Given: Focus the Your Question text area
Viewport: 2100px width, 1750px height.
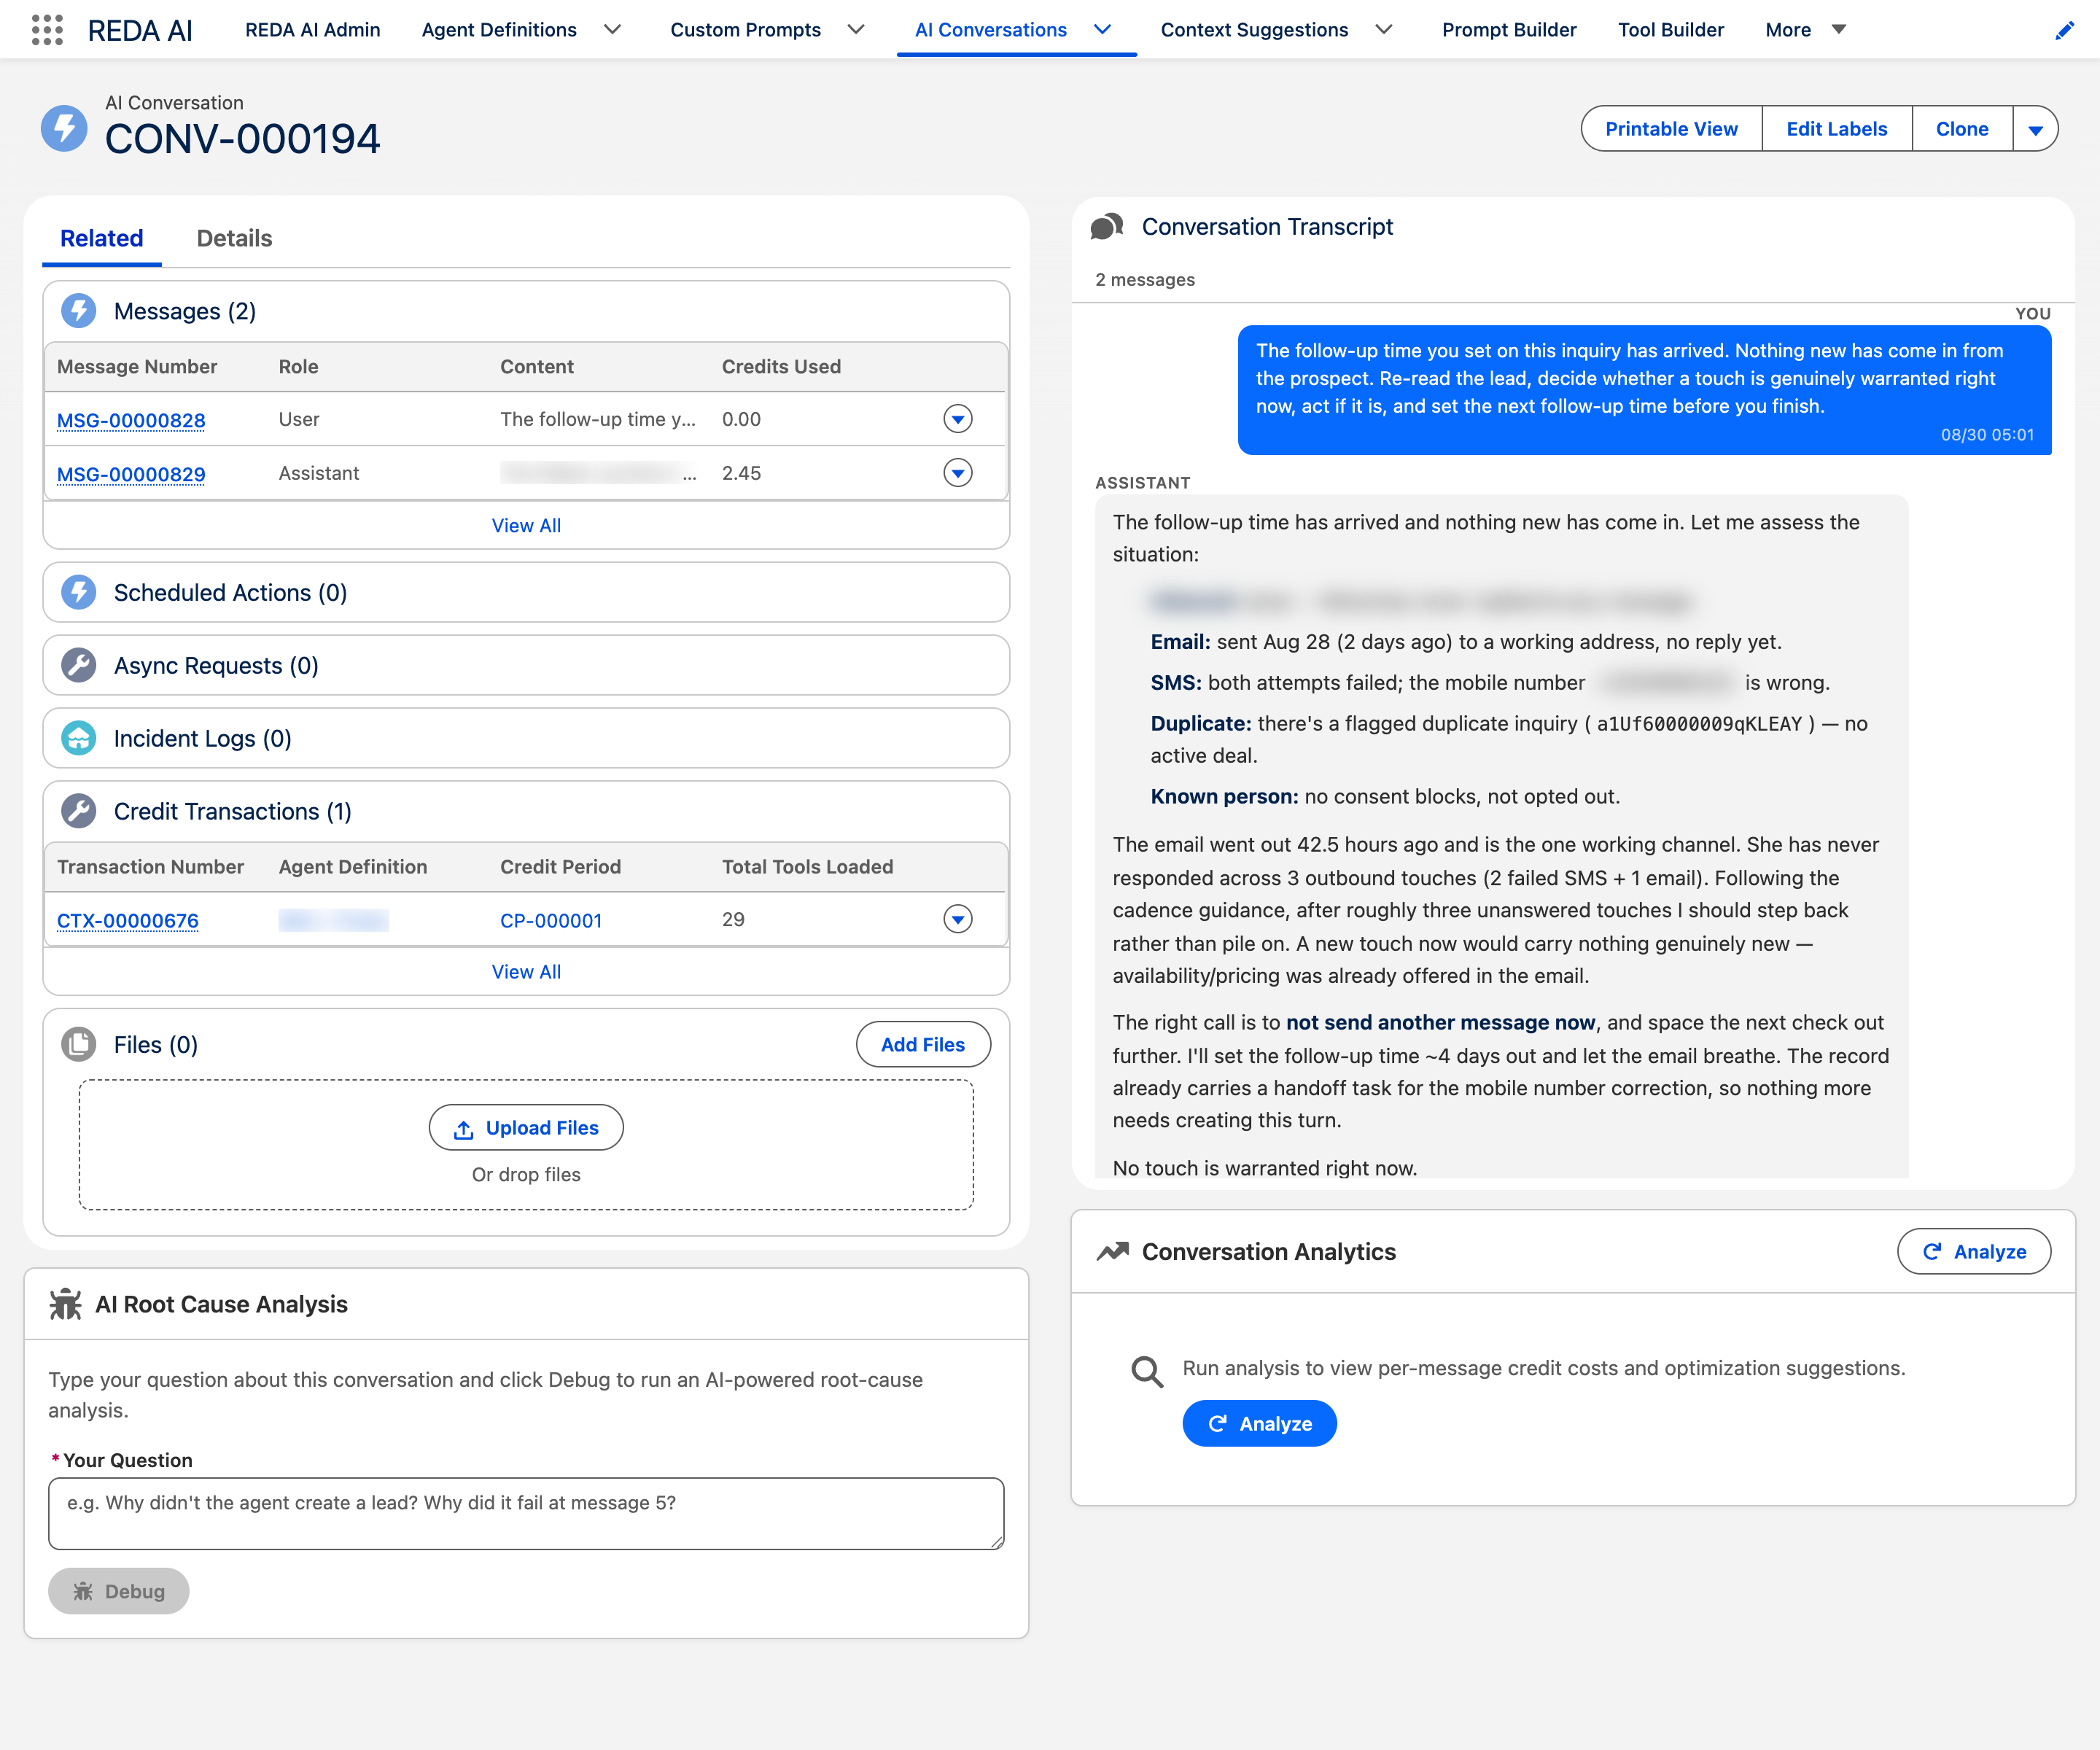Looking at the screenshot, I should [x=526, y=1513].
